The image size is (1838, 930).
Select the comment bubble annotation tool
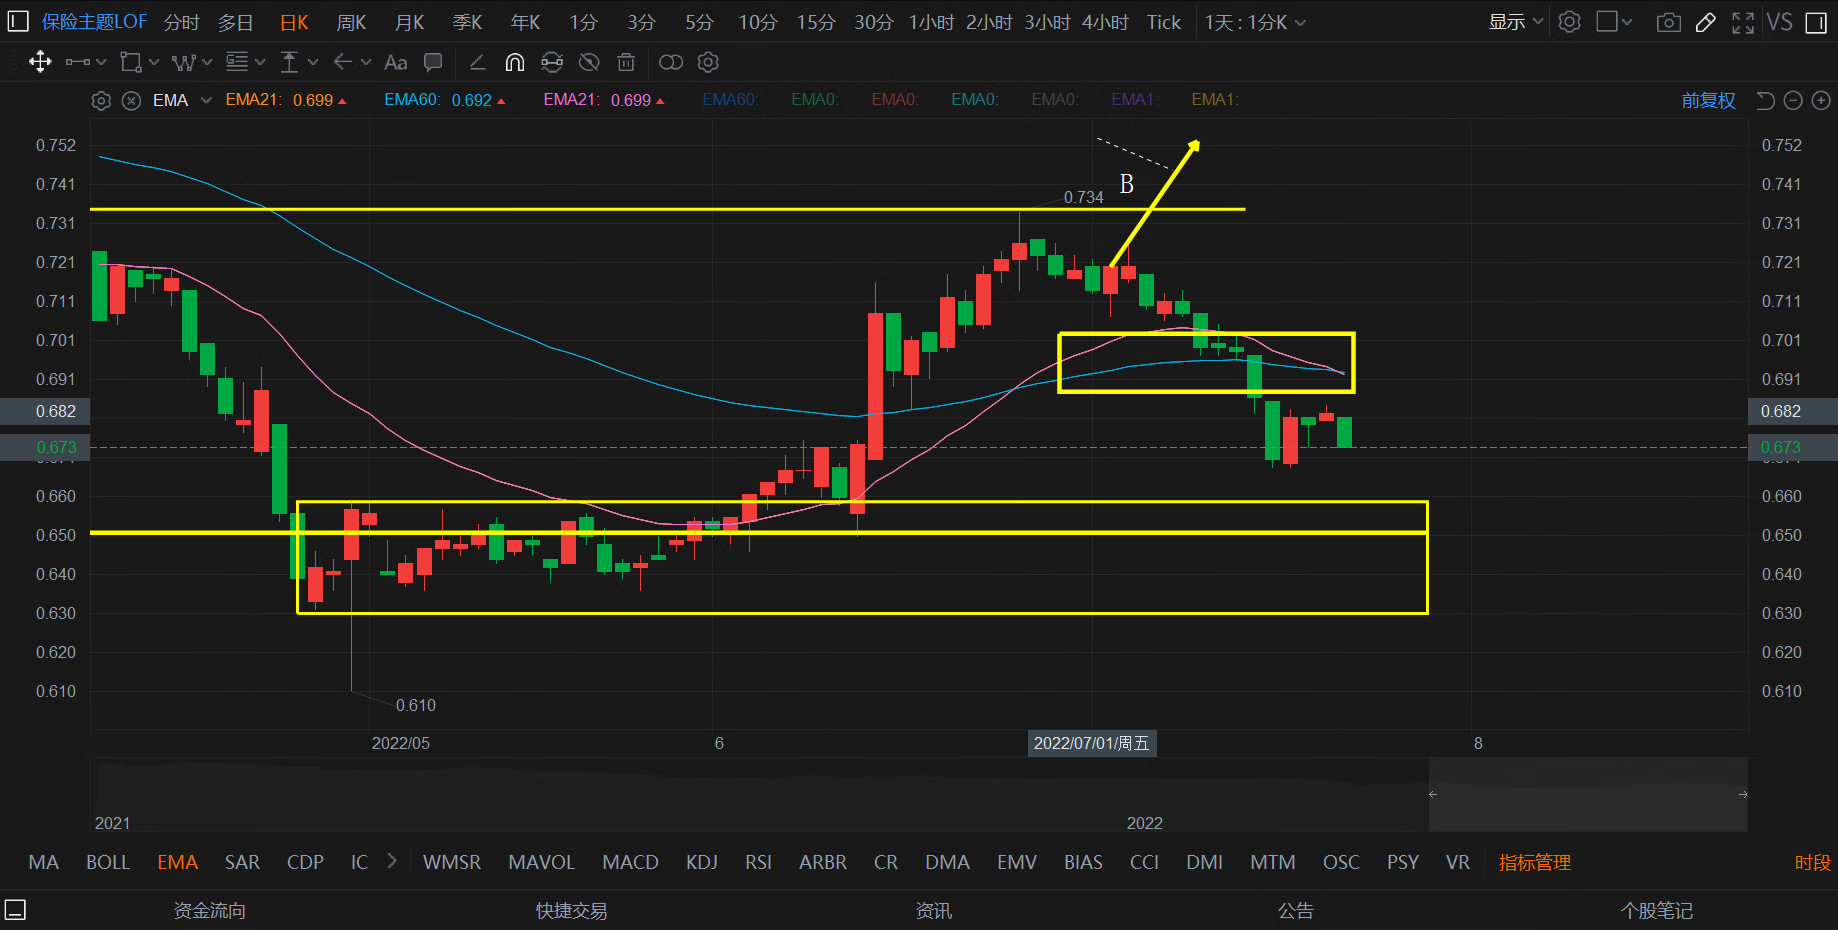433,63
